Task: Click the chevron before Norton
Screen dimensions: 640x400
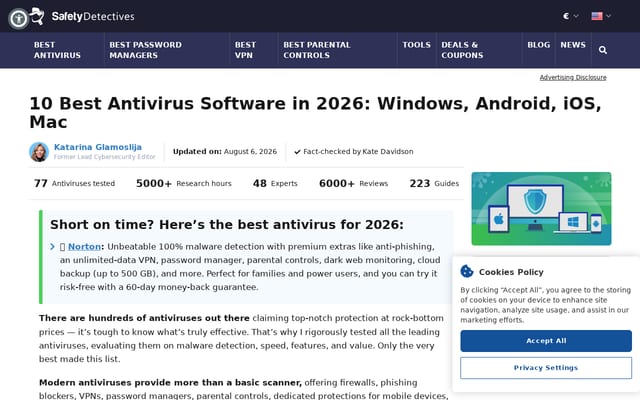Action: click(52, 247)
